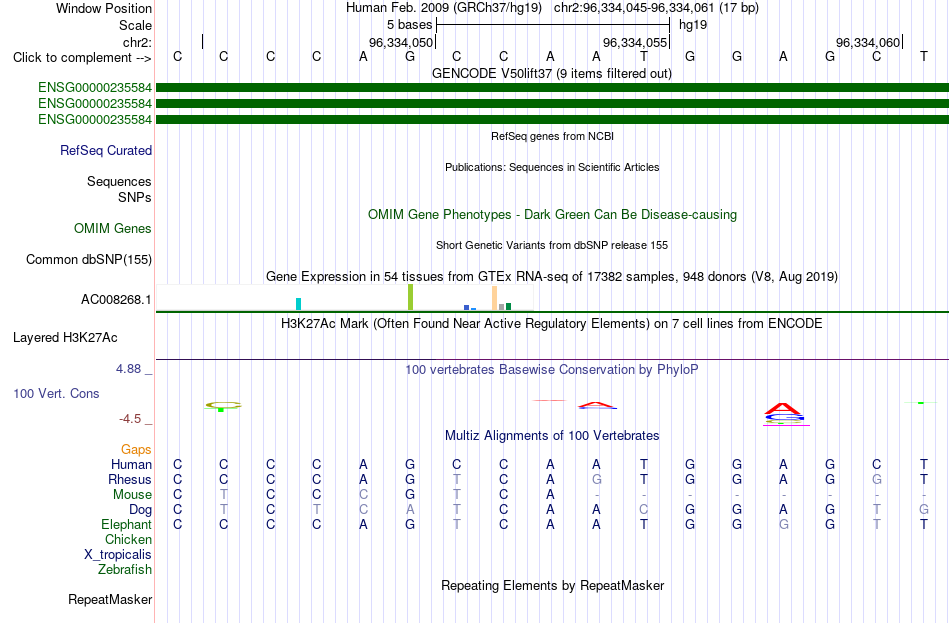Click the '5 bases' scale bar label
Image resolution: width=950 pixels, height=623 pixels.
(x=410, y=25)
